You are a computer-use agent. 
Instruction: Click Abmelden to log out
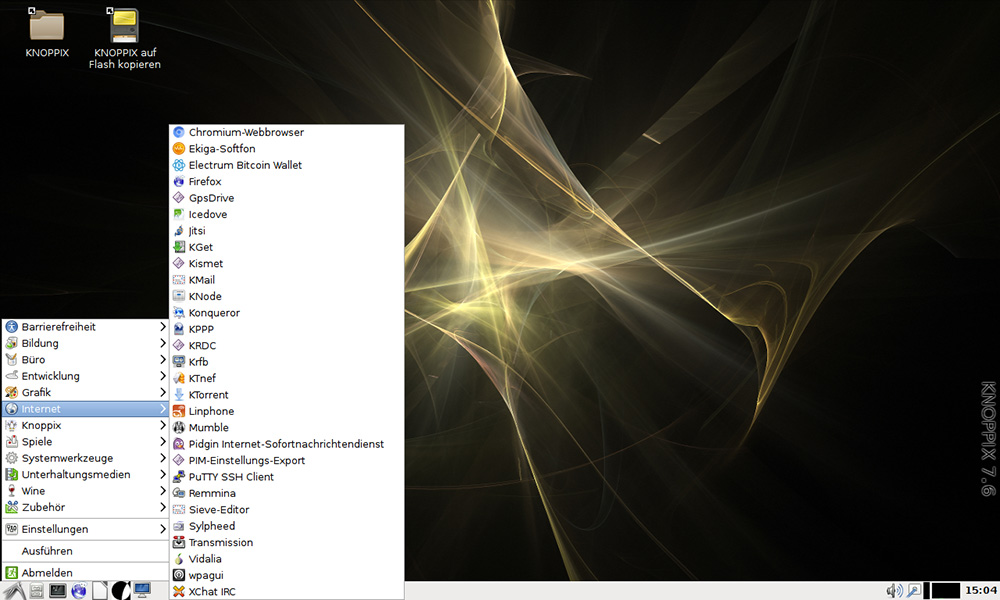click(46, 573)
